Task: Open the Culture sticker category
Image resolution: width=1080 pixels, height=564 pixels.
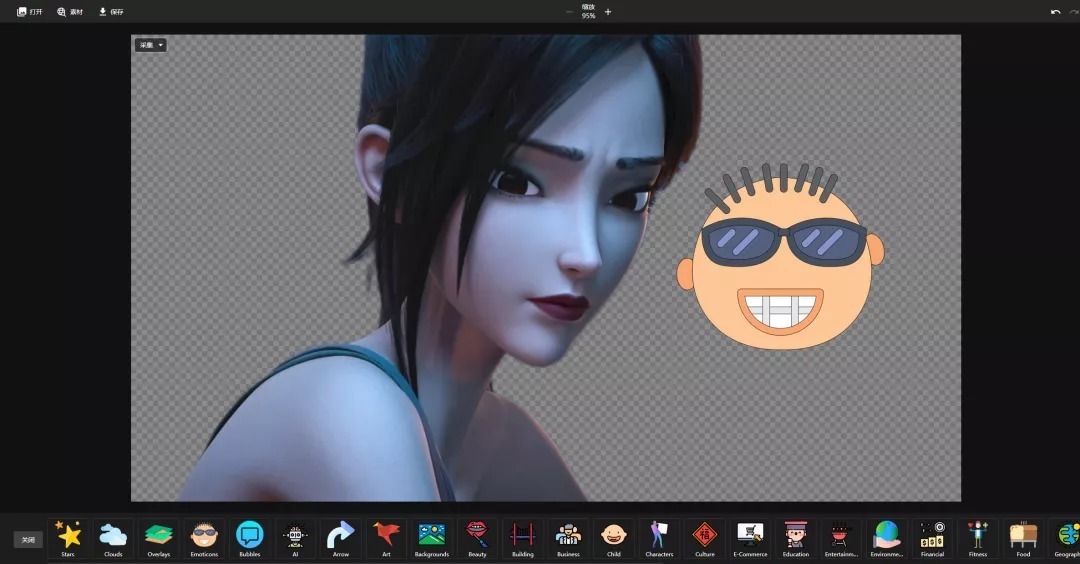Action: coord(705,538)
